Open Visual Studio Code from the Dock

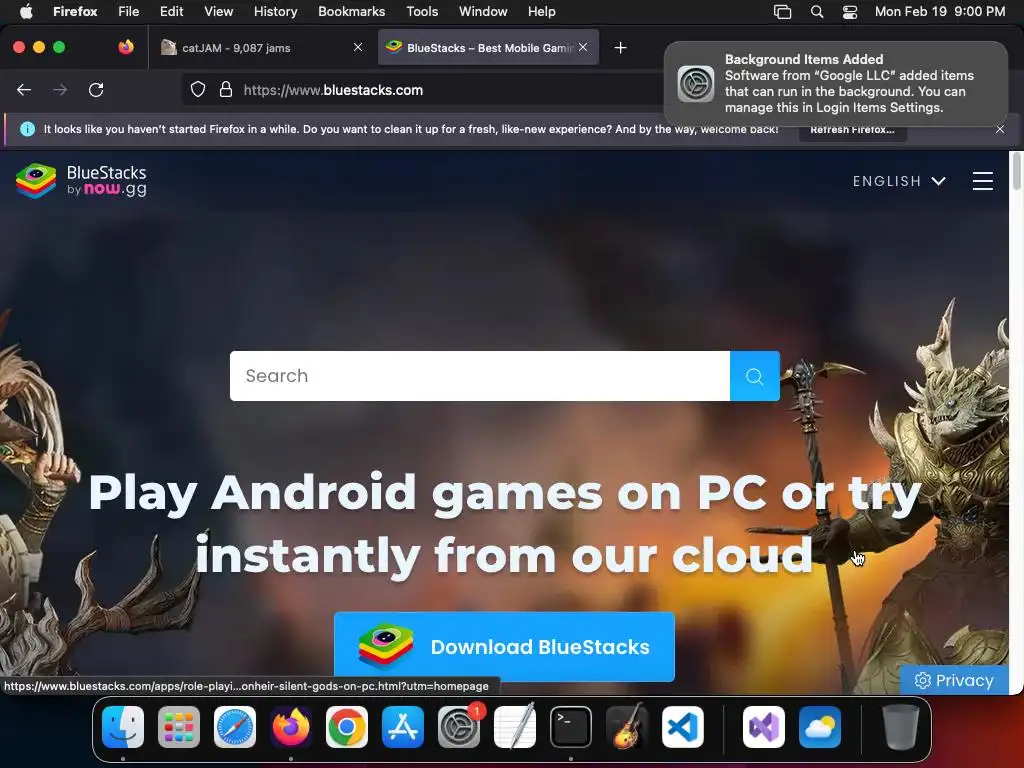[683, 727]
